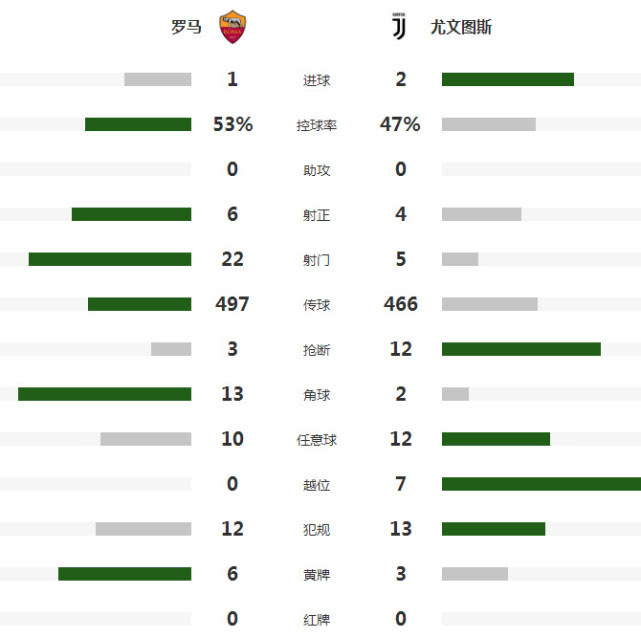Click Roma's 13 corners green bar
Image resolution: width=641 pixels, height=638 pixels.
tap(105, 394)
